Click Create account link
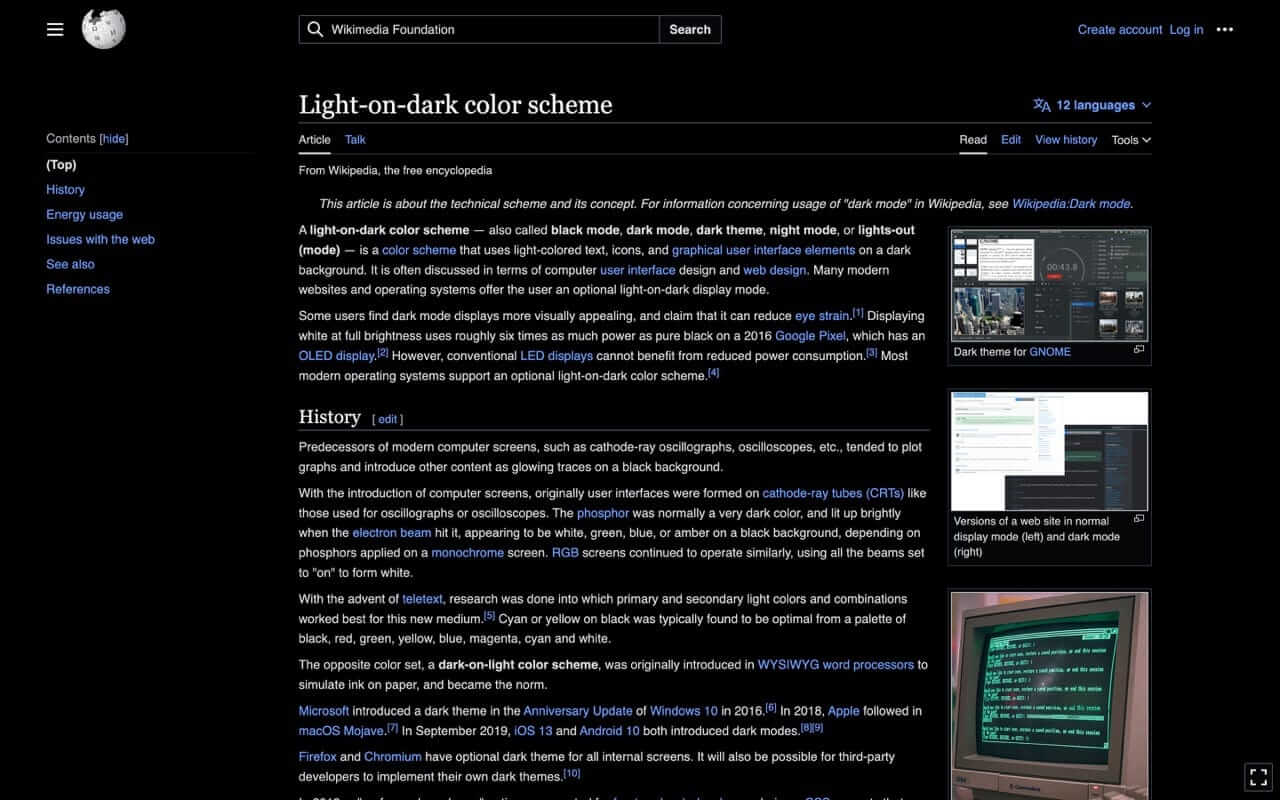This screenshot has width=1280, height=800. 1120,29
